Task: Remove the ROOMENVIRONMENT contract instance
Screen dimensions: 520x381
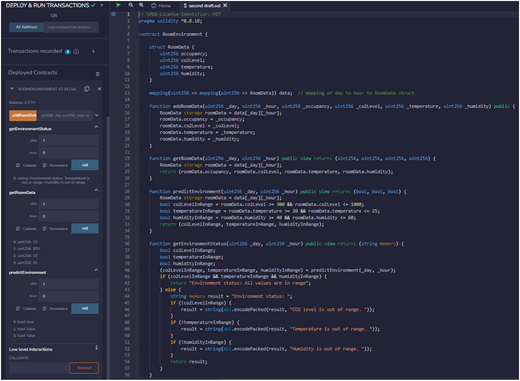Action: coord(99,89)
